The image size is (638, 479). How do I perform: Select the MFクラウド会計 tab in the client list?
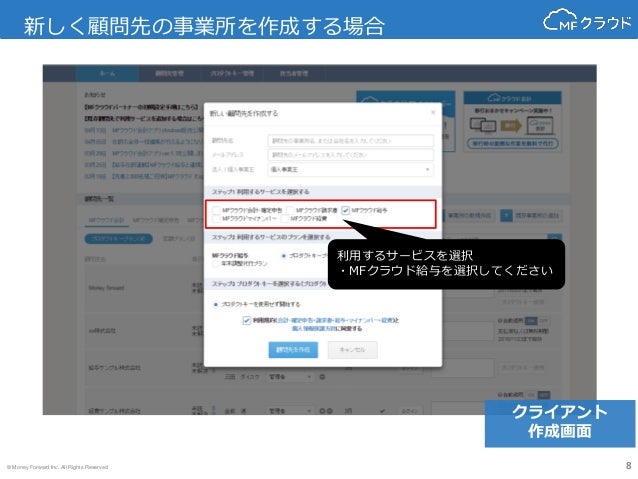(x=106, y=220)
